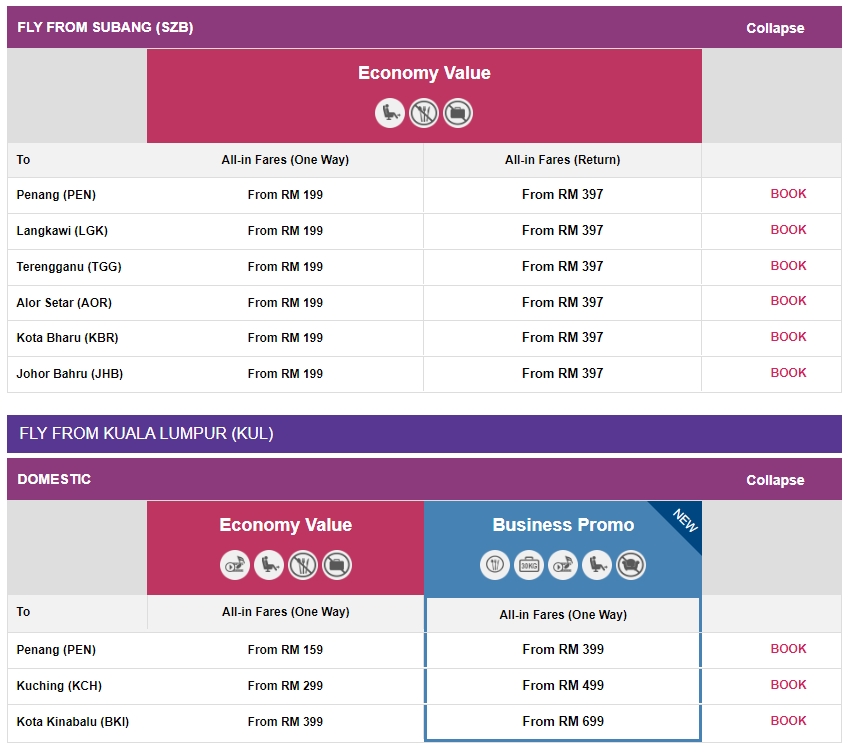Book the Kuala Lumpur to Kuching flight
The height and width of the screenshot is (752, 851).
(788, 685)
